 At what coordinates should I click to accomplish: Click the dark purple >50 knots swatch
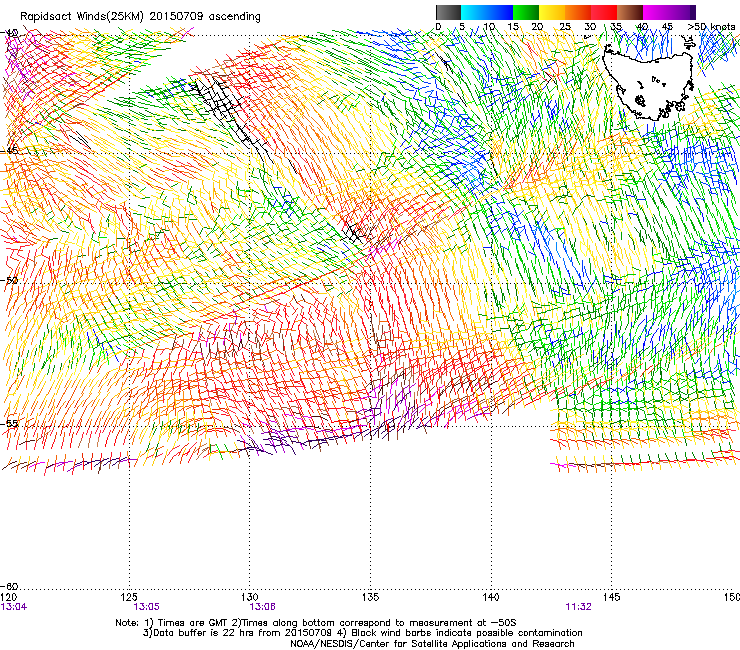(693, 12)
